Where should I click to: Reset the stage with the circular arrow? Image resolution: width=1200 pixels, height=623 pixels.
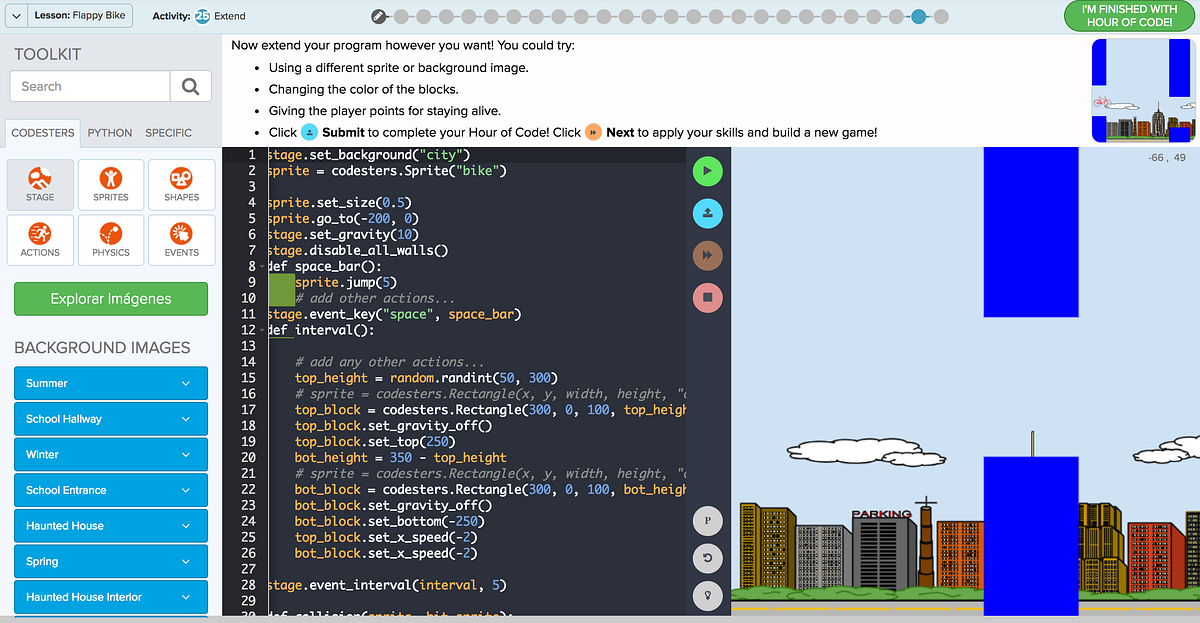coord(707,558)
